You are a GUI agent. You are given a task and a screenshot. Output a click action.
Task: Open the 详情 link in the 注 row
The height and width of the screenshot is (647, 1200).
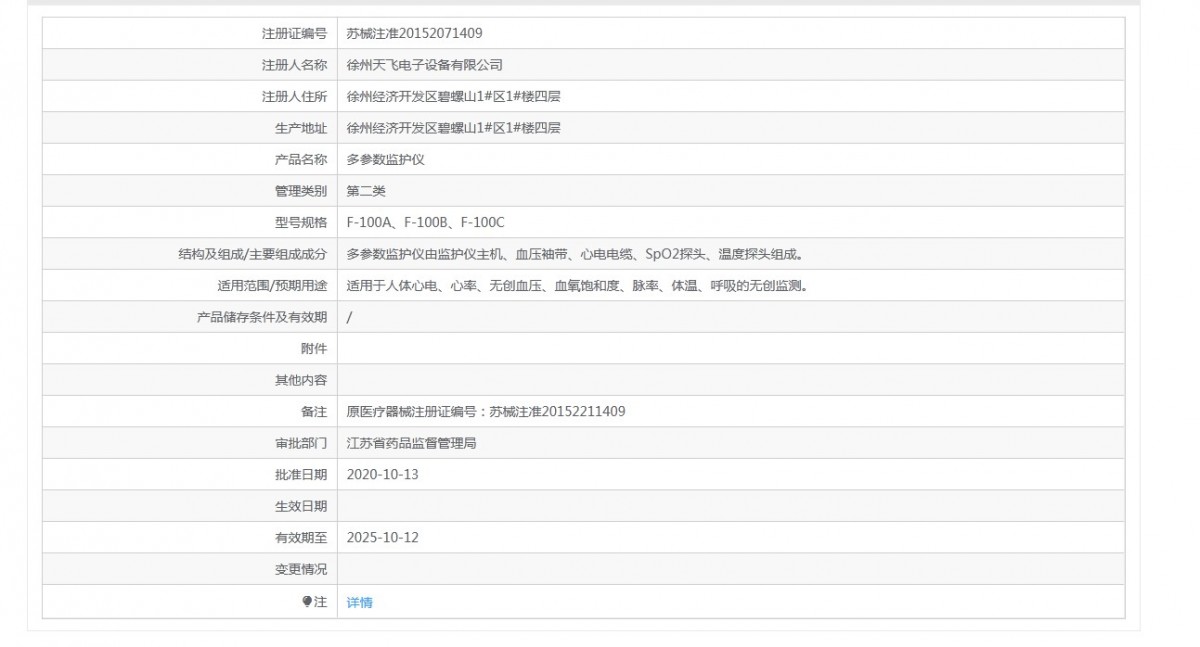click(359, 602)
